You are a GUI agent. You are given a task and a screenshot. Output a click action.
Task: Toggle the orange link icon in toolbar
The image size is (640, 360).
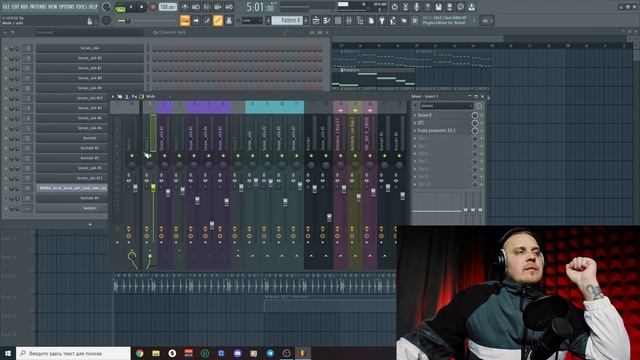218,20
